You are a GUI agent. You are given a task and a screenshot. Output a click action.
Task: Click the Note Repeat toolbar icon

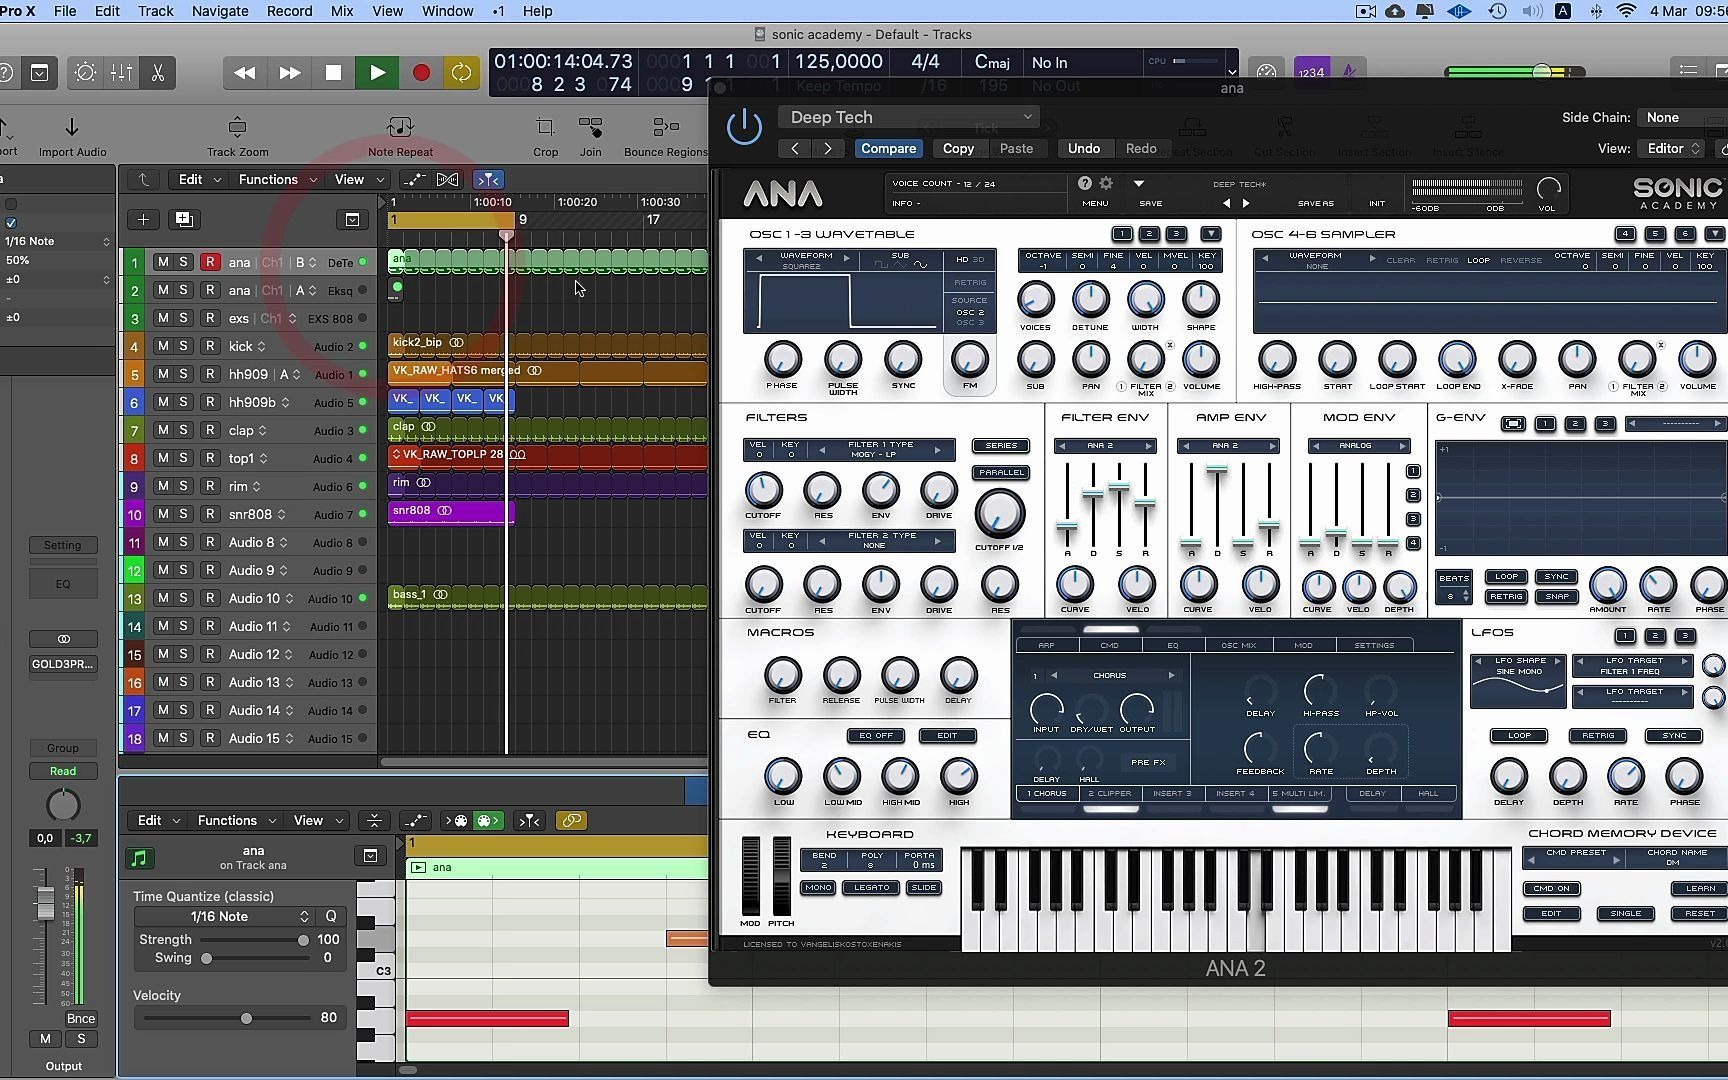point(400,136)
